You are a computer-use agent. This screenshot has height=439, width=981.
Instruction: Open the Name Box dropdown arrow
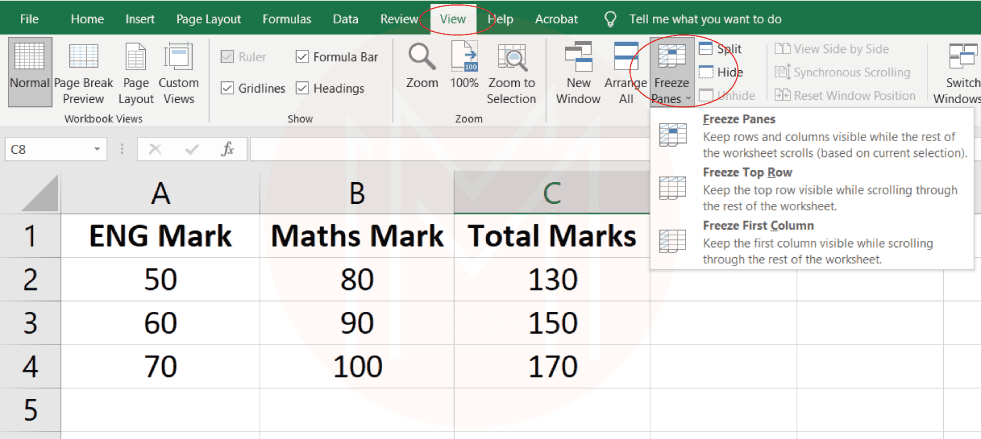tap(97, 149)
